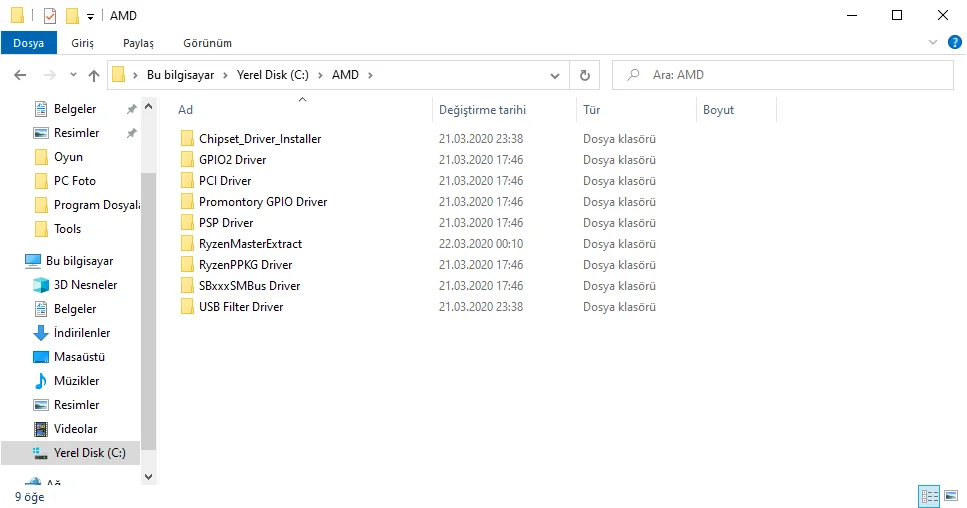Image resolution: width=967 pixels, height=508 pixels.
Task: Click Bu bilgisayar in the address bar
Action: tap(180, 75)
